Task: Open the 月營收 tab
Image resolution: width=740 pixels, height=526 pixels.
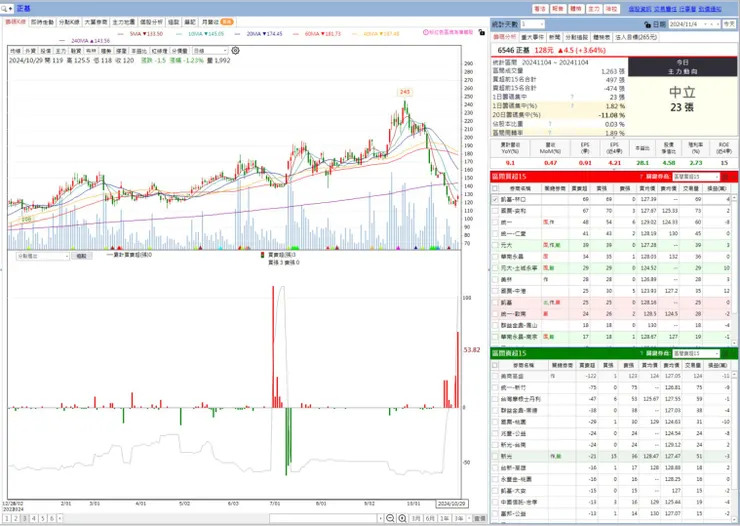Action: click(x=217, y=22)
